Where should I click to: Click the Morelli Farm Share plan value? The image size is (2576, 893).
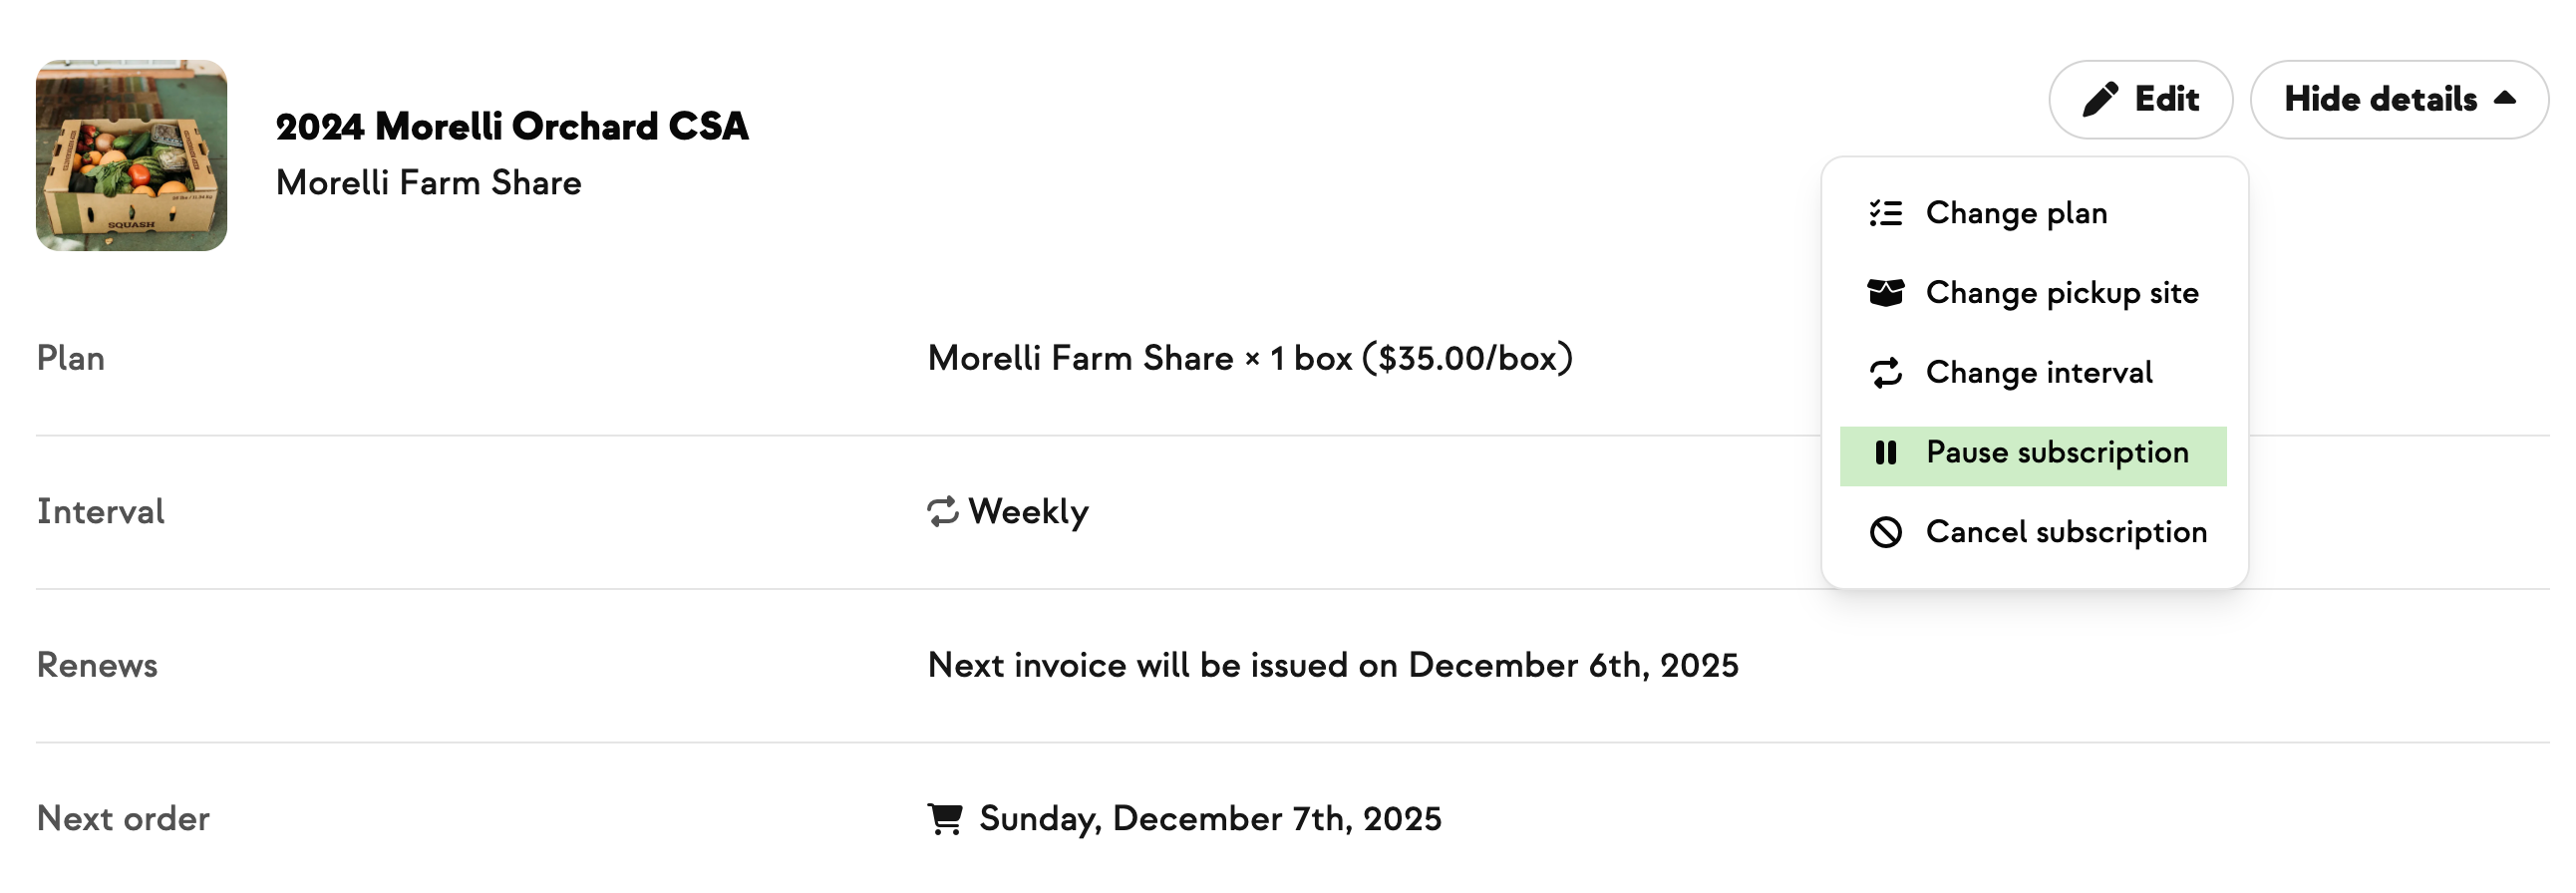click(1249, 358)
